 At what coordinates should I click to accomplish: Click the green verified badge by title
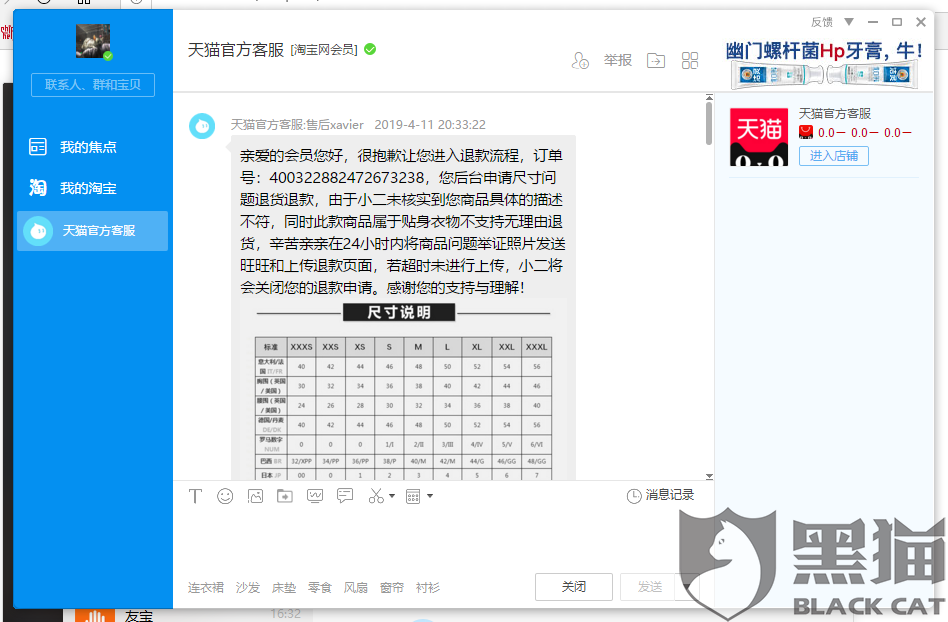(x=370, y=49)
